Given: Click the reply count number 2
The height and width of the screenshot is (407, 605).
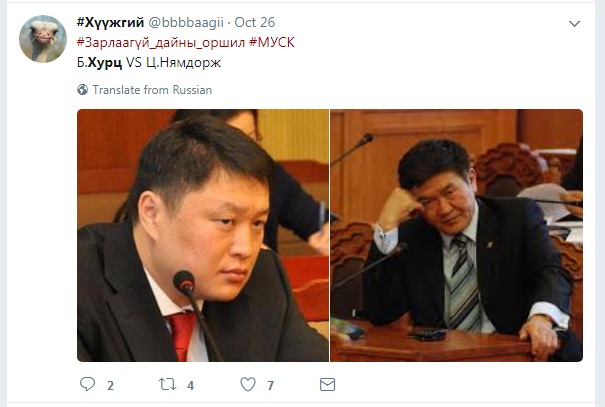Looking at the screenshot, I should pyautogui.click(x=110, y=385).
